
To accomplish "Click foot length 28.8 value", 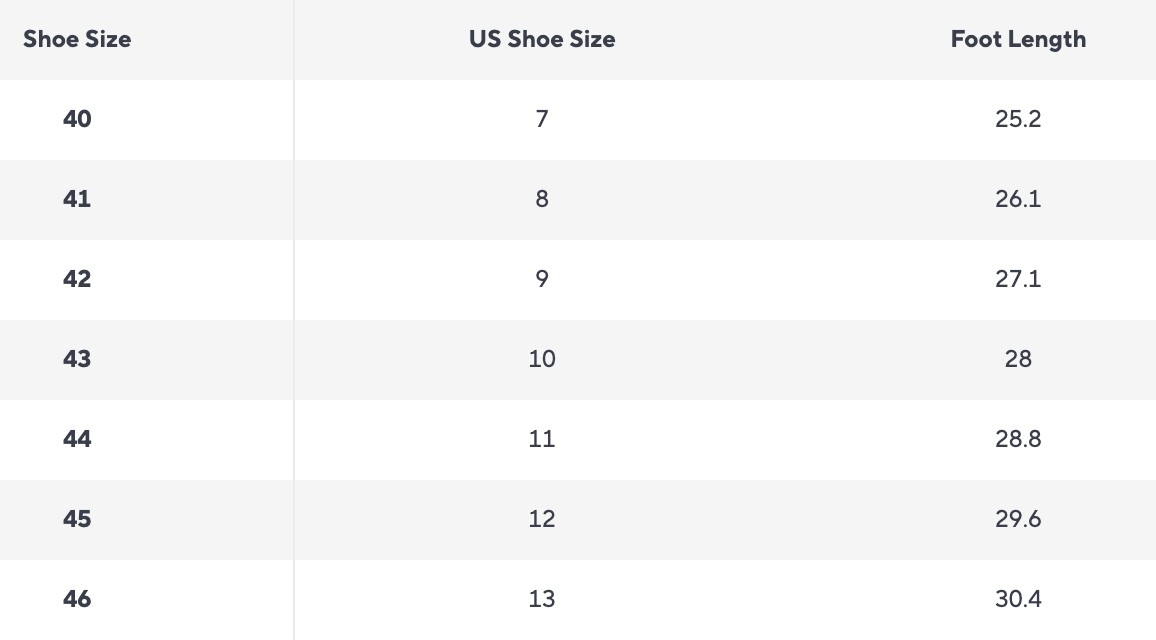I will point(1018,439).
